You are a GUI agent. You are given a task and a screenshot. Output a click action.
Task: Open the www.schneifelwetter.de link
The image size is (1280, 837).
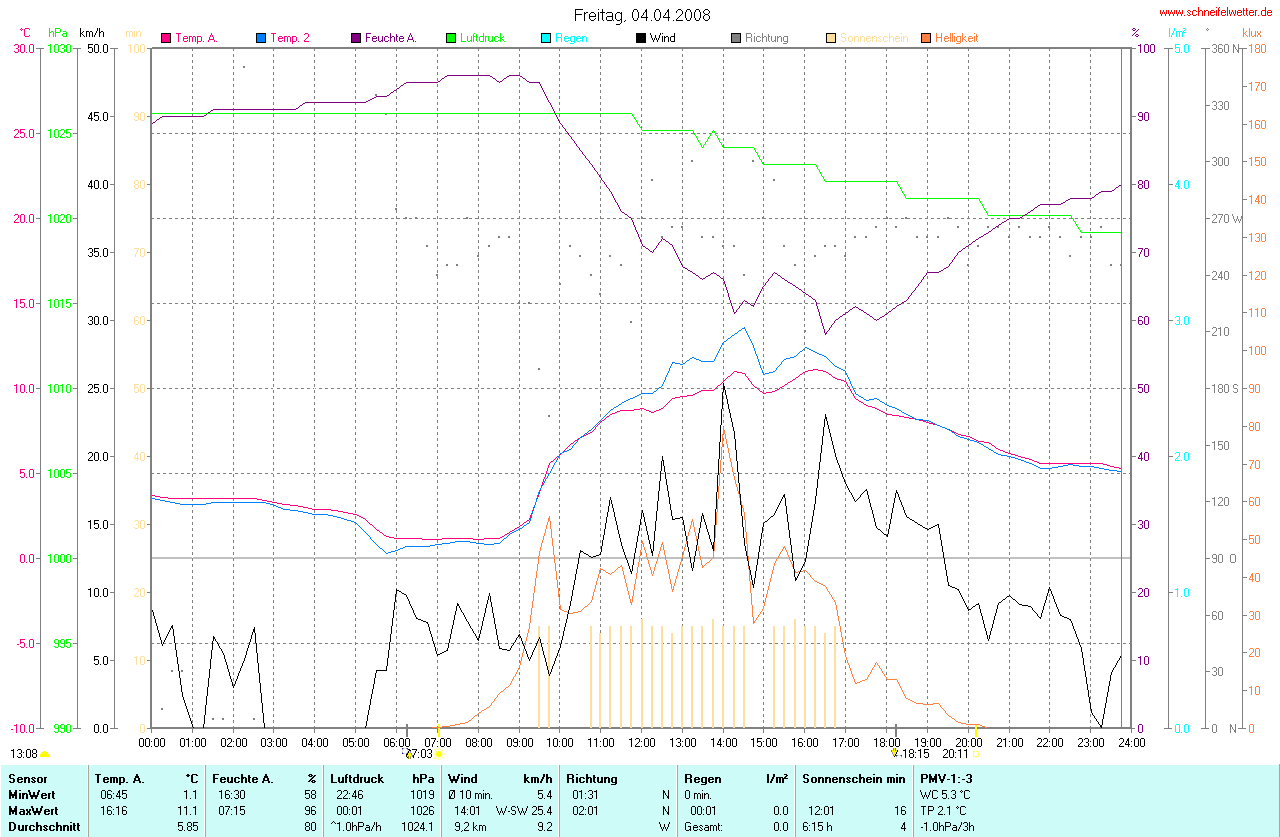(1215, 12)
